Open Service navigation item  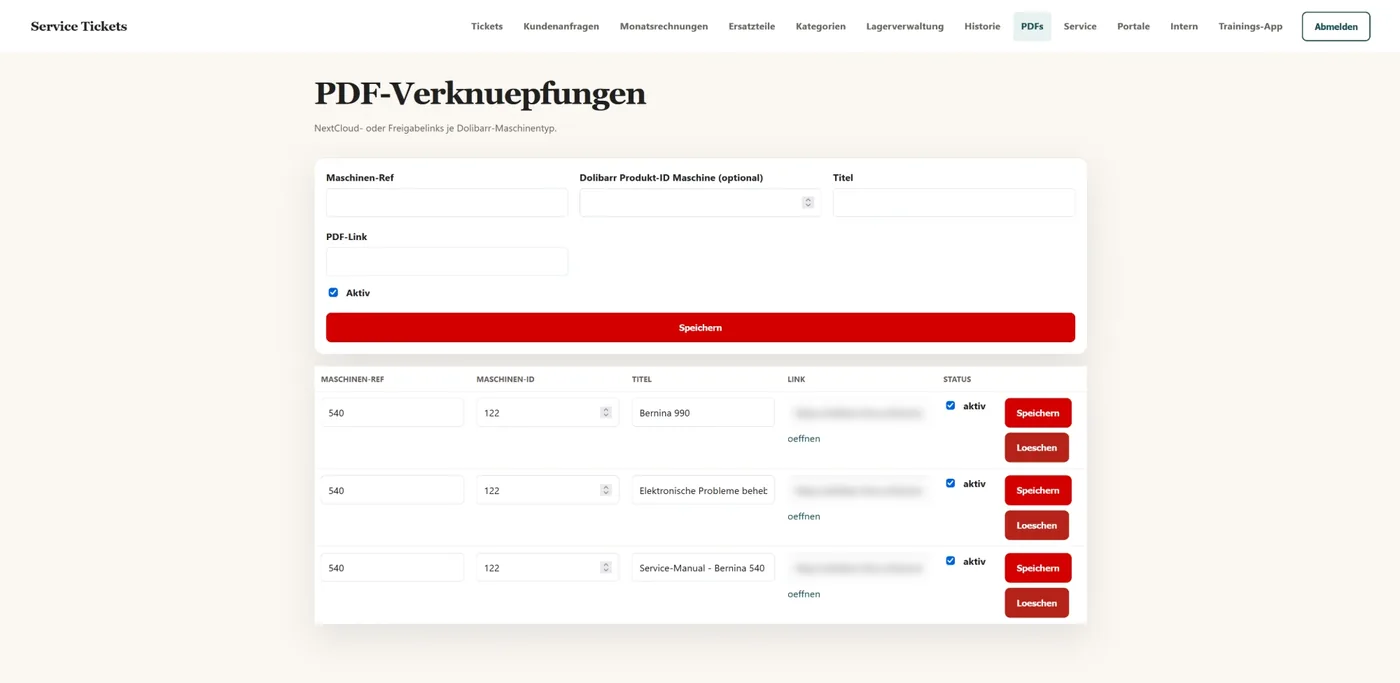tap(1080, 26)
